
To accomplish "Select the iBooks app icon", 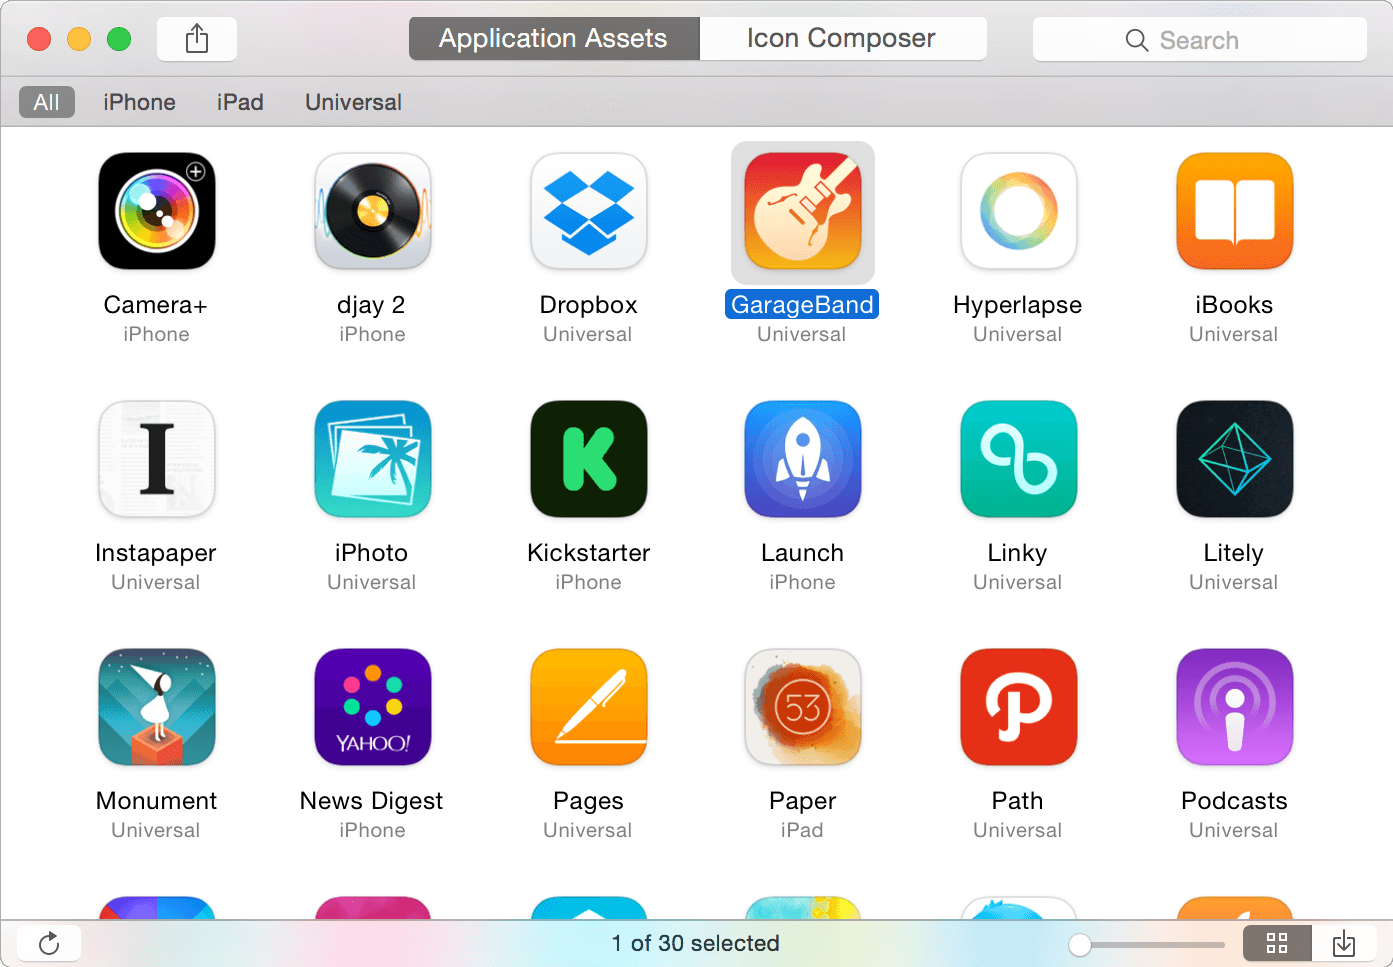I will pyautogui.click(x=1235, y=211).
